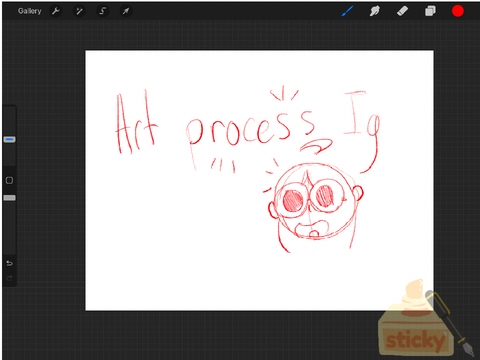Image resolution: width=480 pixels, height=360 pixels.
Task: Open the Gallery view
Action: pyautogui.click(x=30, y=11)
